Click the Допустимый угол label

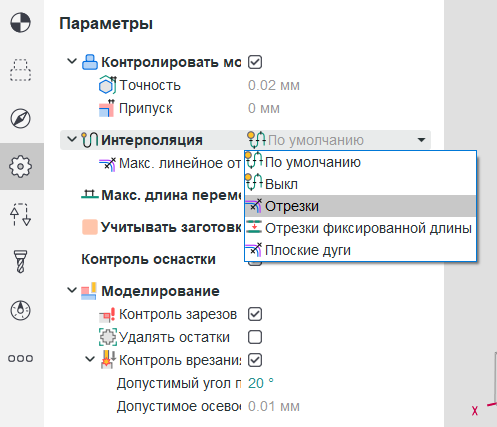(179, 383)
